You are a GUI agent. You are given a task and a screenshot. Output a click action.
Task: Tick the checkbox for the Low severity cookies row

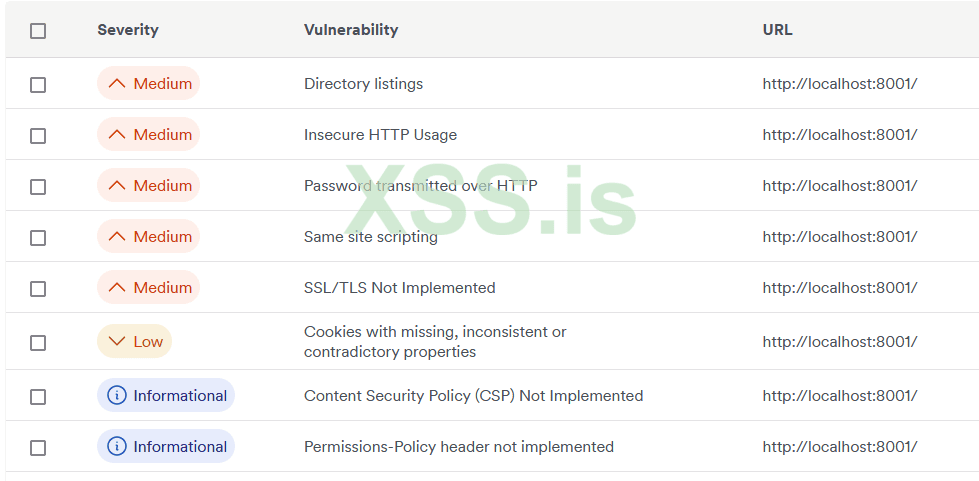(x=38, y=343)
